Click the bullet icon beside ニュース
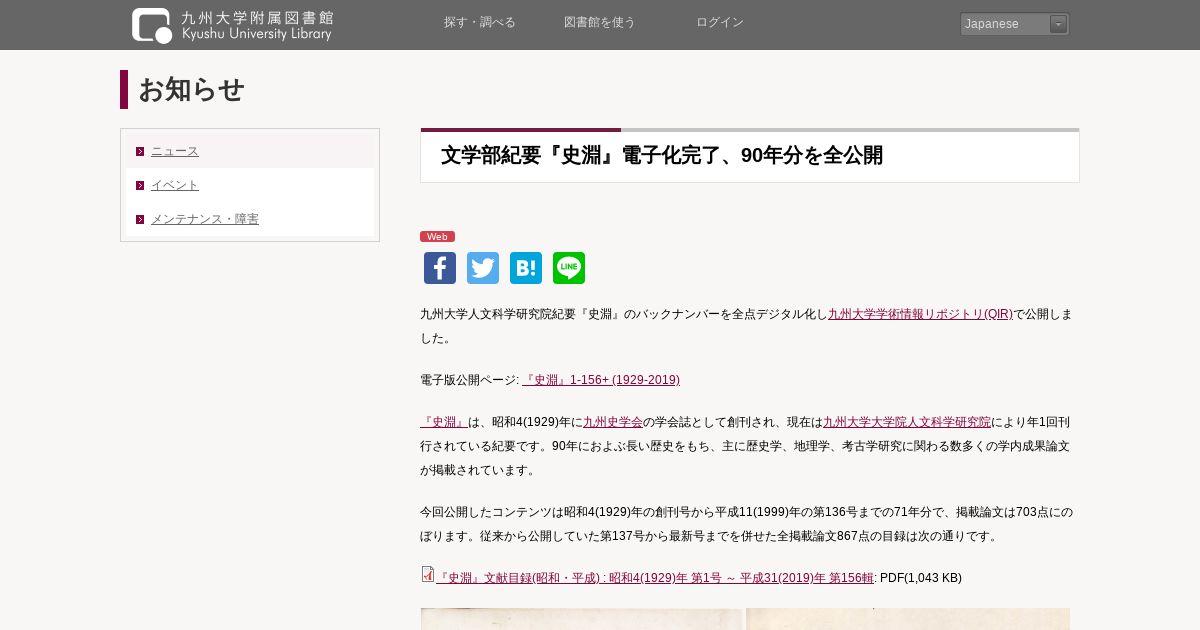The height and width of the screenshot is (630, 1200). point(140,152)
